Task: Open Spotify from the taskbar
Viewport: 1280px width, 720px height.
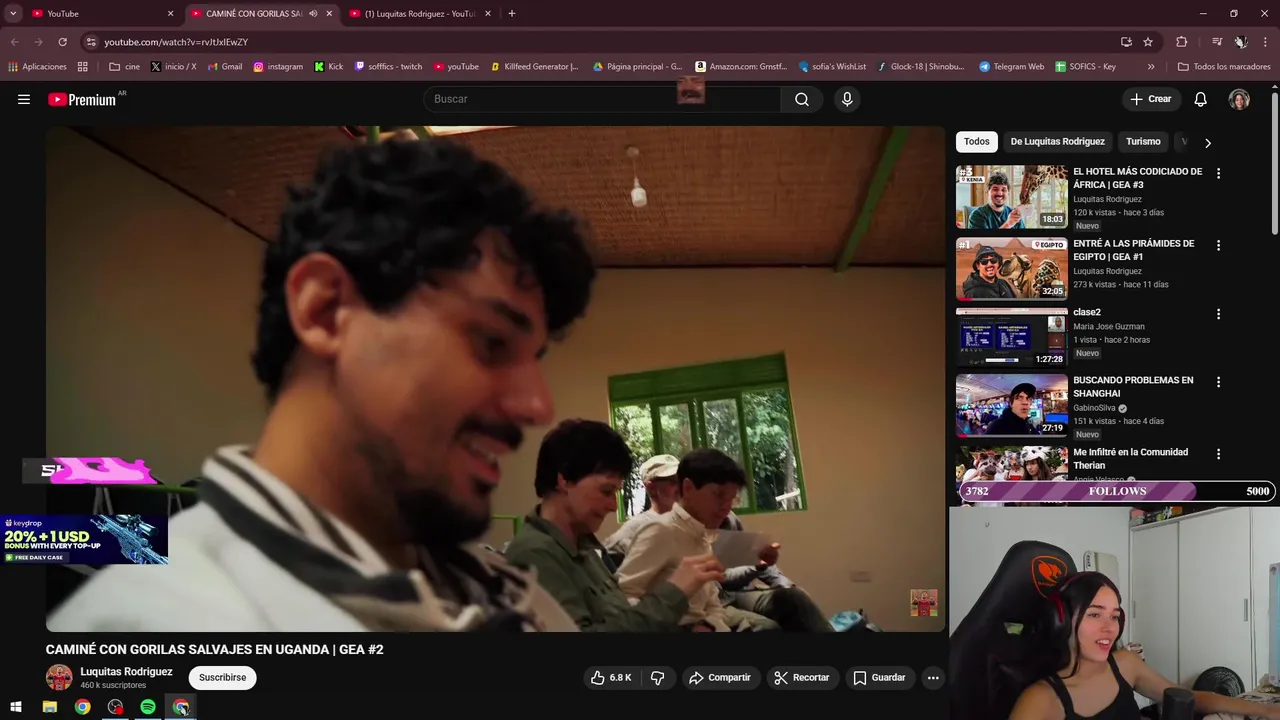Action: click(x=148, y=707)
